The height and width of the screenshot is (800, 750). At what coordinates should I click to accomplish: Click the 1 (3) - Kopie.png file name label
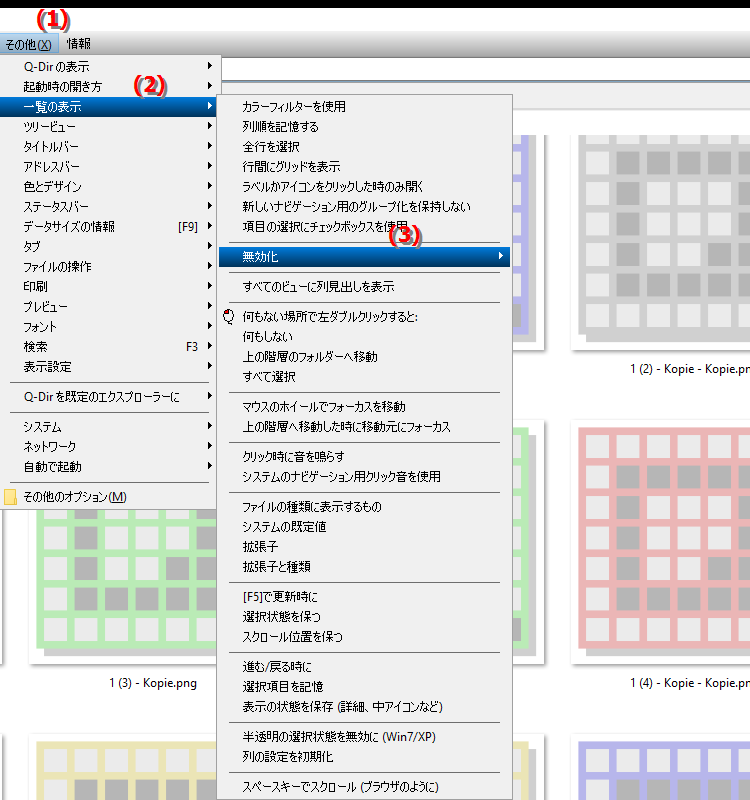pos(153,684)
